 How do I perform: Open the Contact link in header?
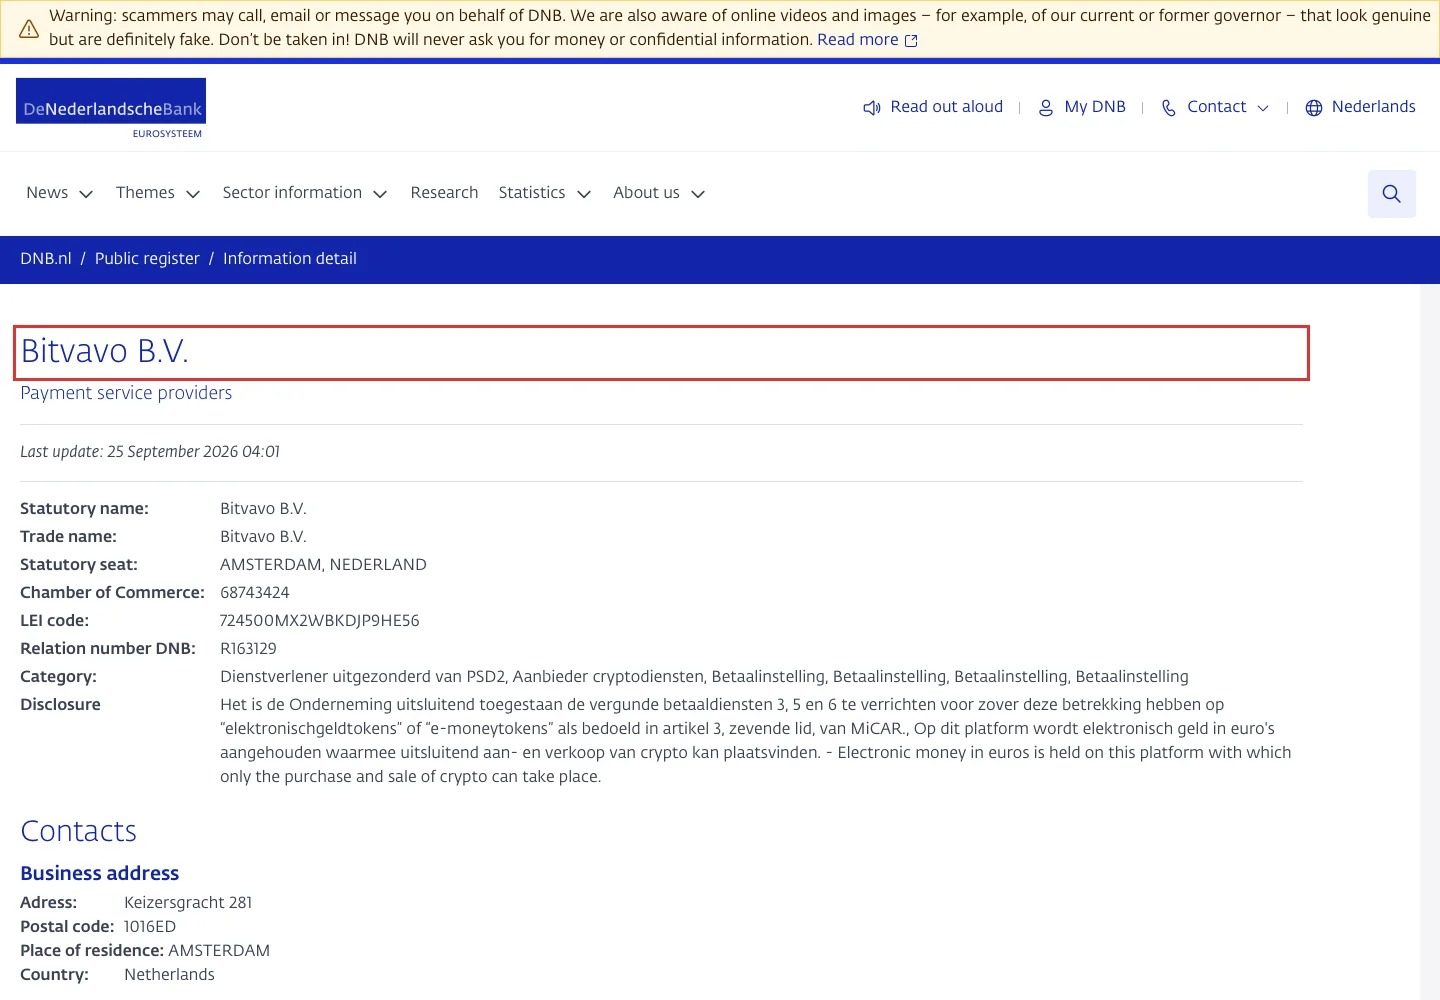(x=1217, y=107)
